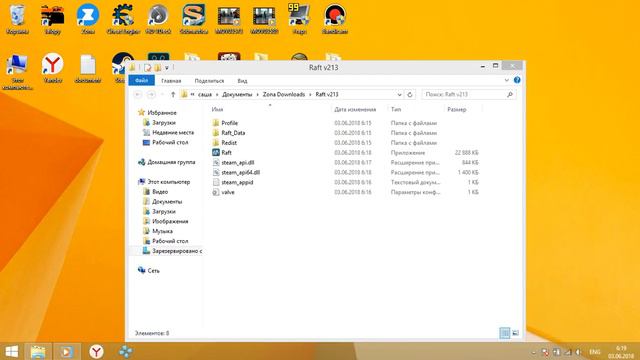640x360 pixels.
Task: Switch to the Главная ribbon tab
Action: pos(171,81)
